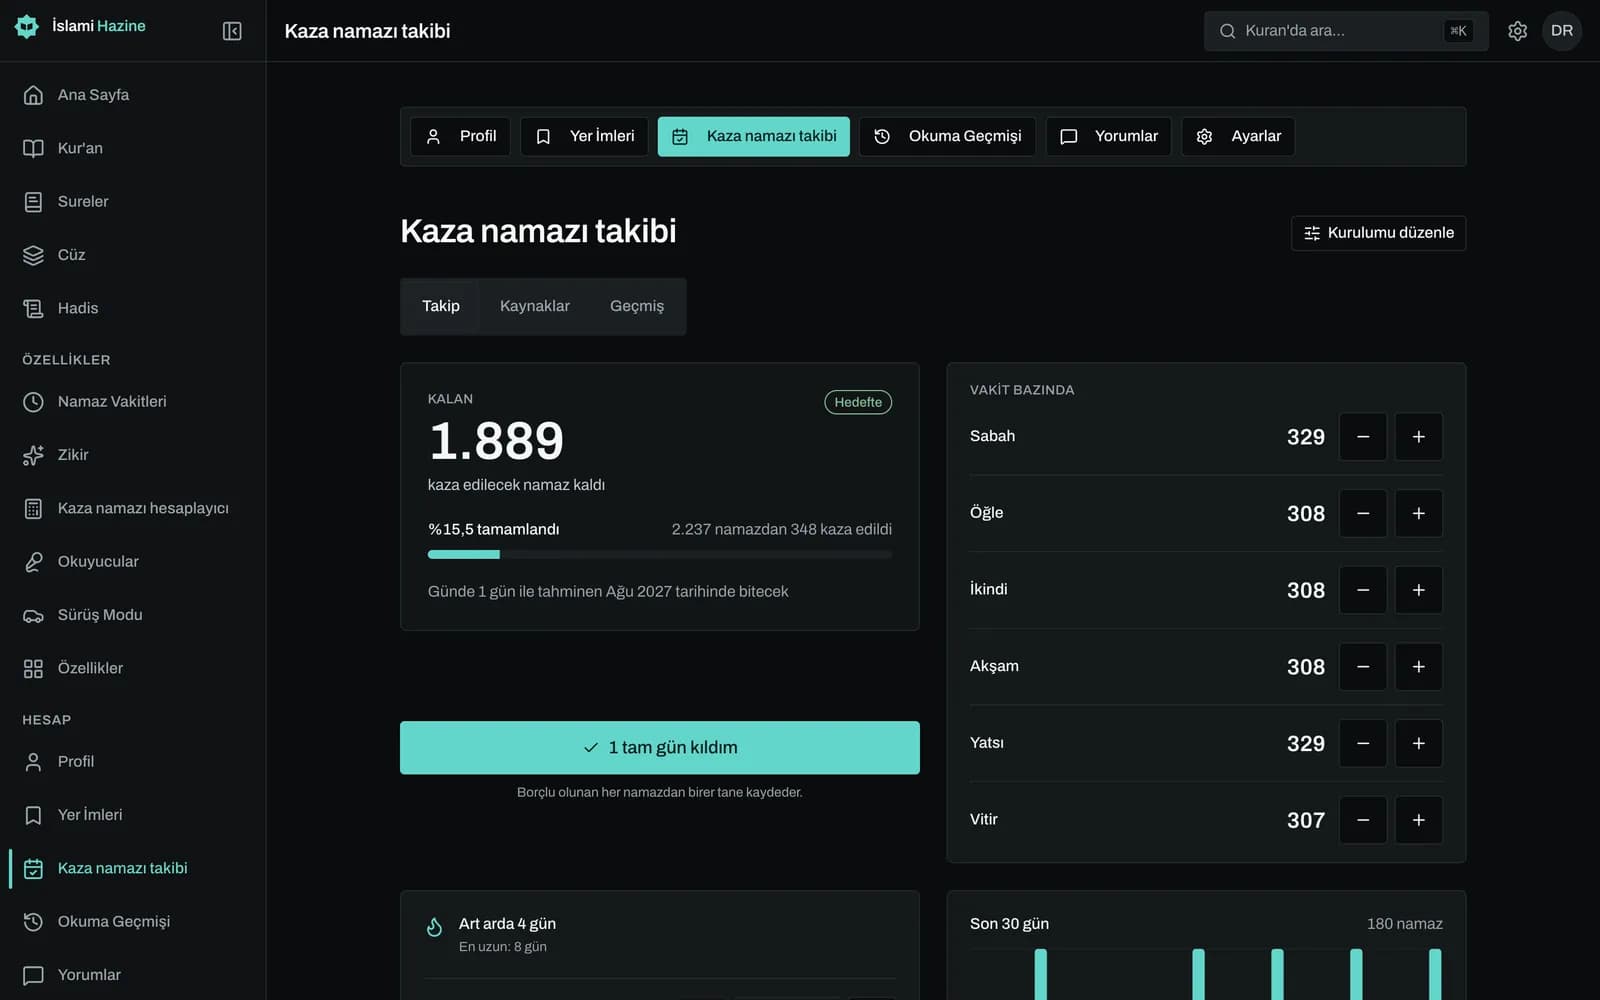Open Yorumlar tab in top navigation

click(x=1108, y=136)
